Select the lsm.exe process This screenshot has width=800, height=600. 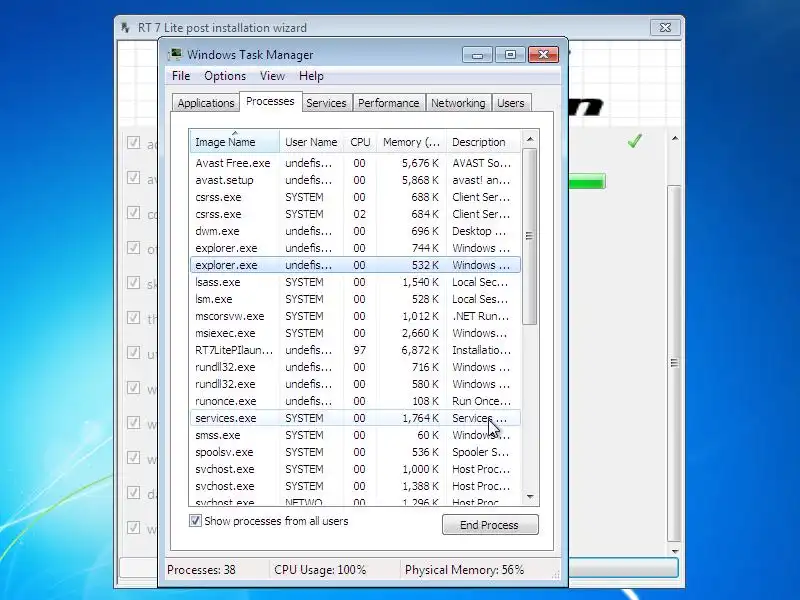[355, 299]
